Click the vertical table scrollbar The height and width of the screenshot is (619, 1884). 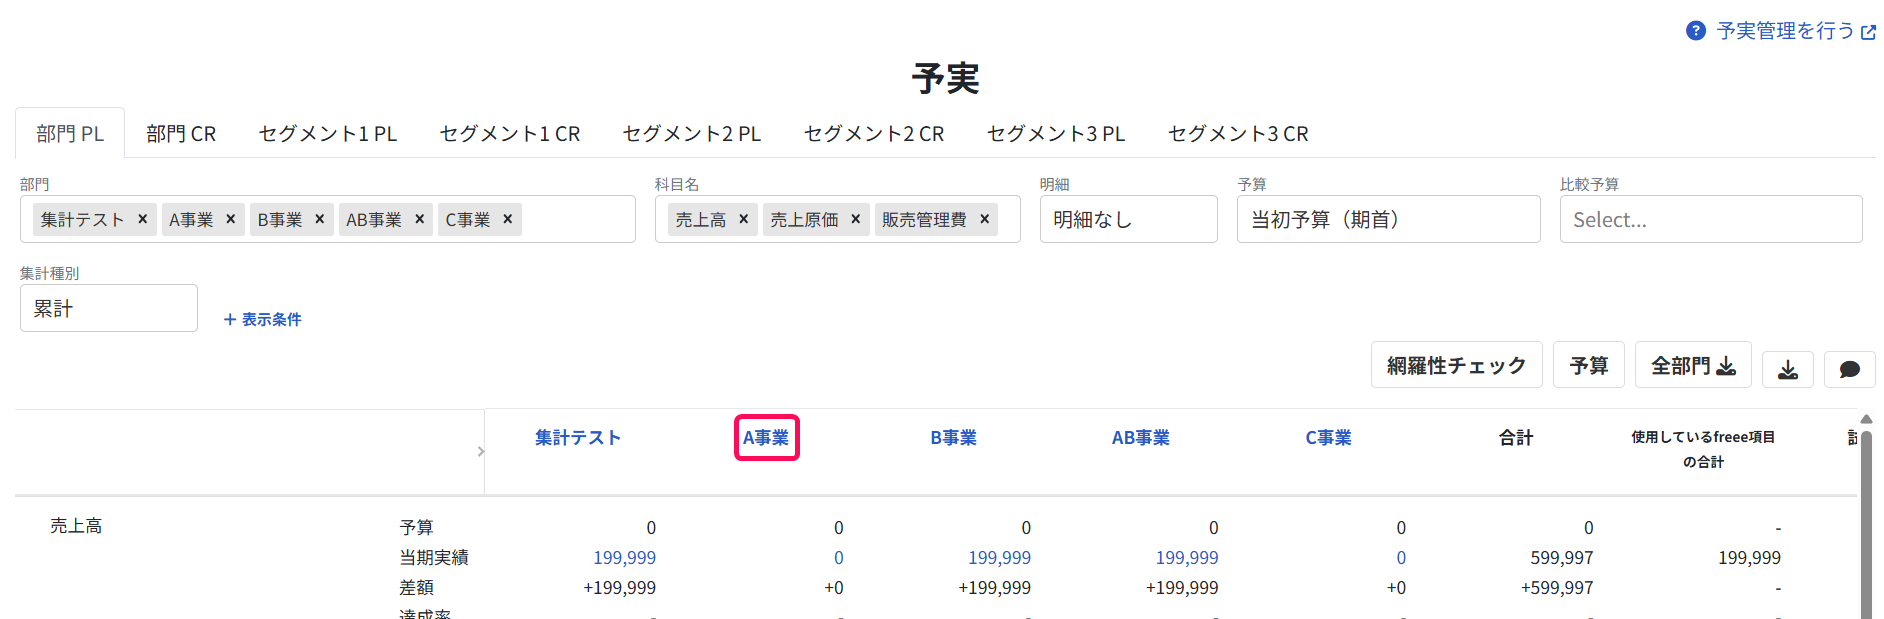click(1866, 525)
